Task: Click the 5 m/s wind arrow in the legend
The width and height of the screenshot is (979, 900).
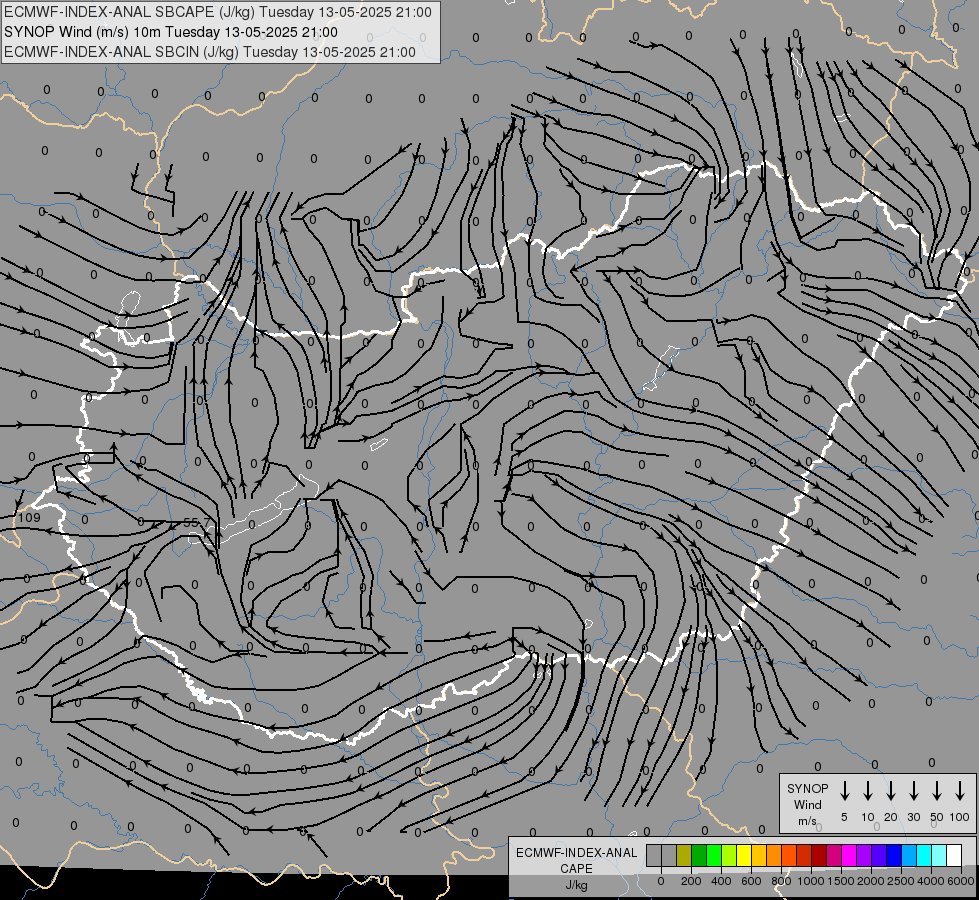Action: coord(844,791)
